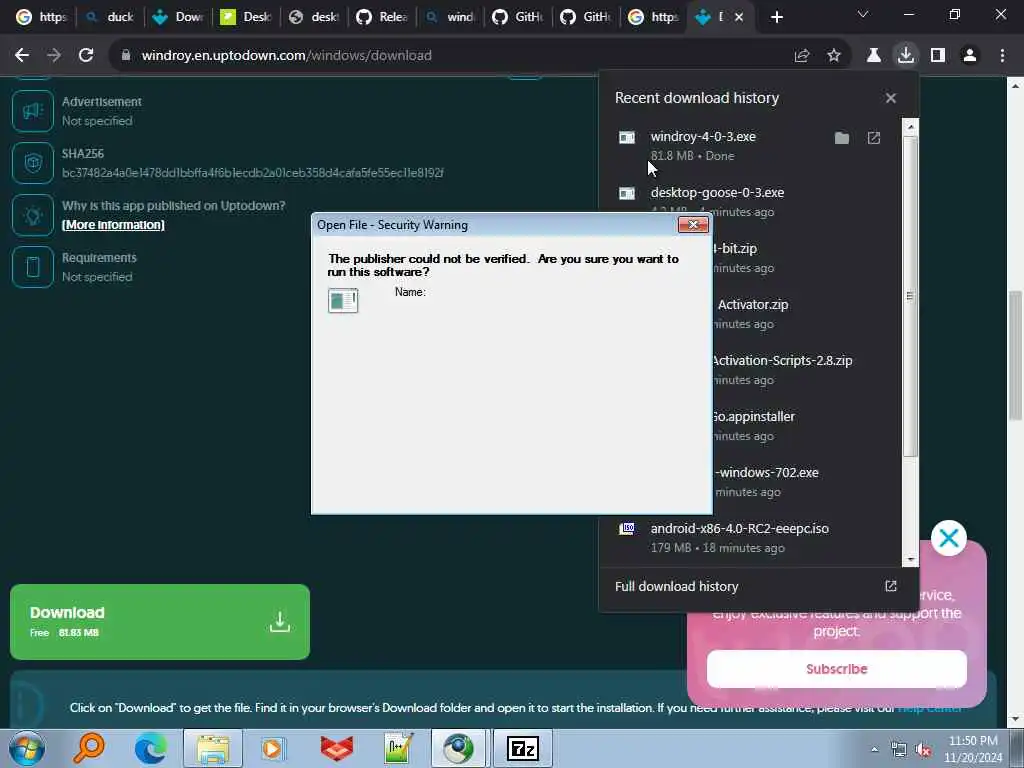
Task: Click the Advertisement megaphone icon
Action: click(33, 111)
